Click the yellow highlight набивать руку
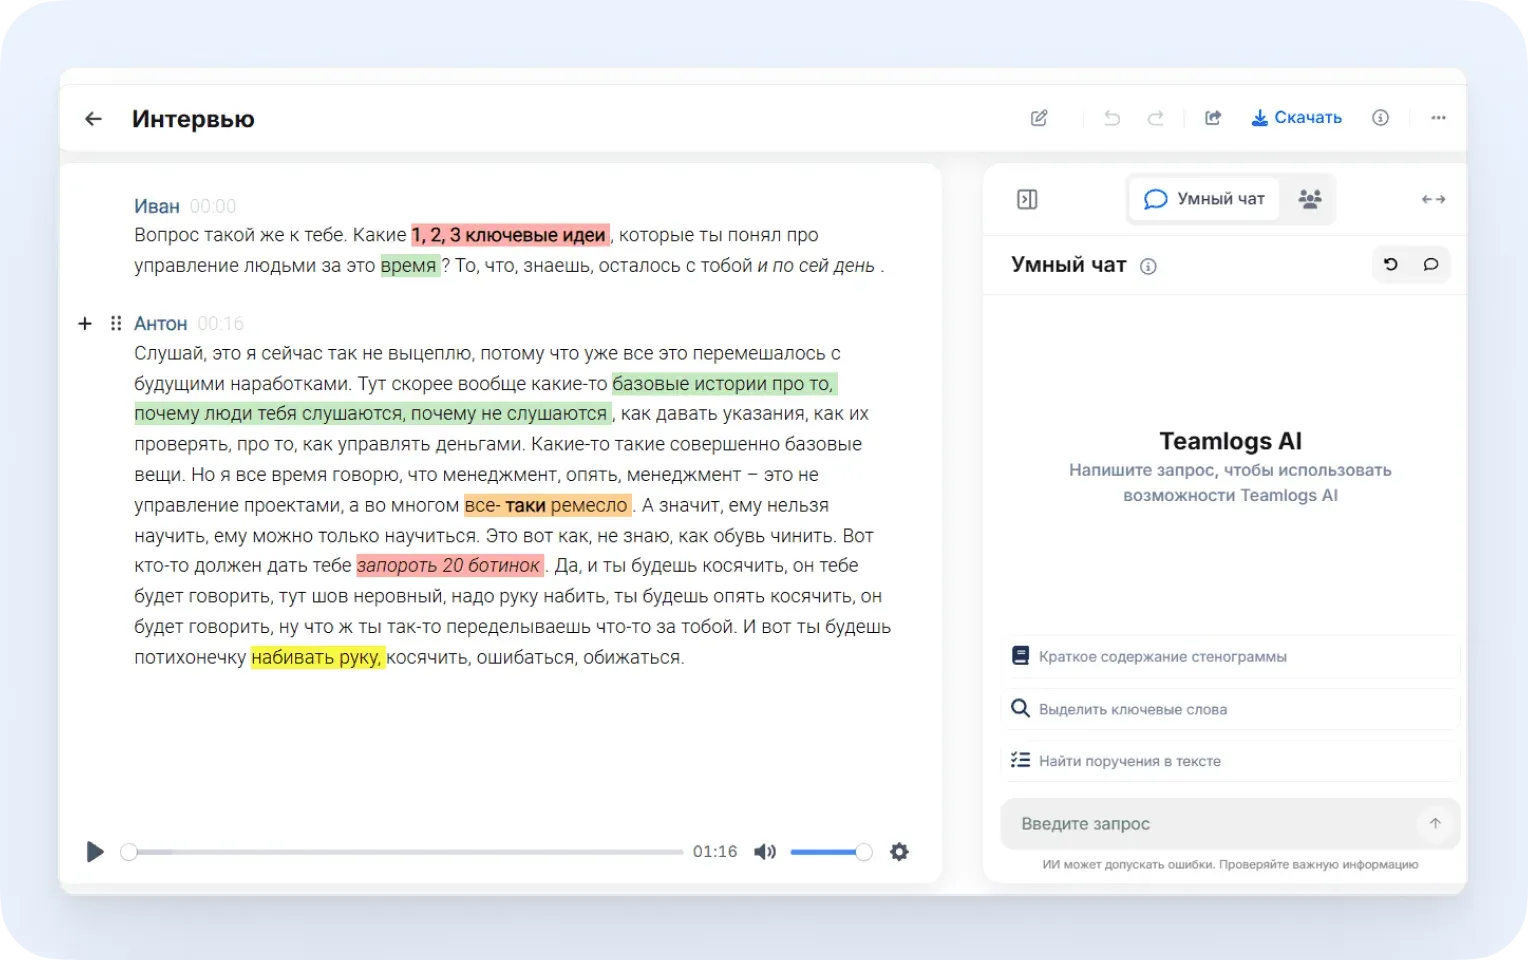This screenshot has height=960, width=1528. click(x=317, y=657)
